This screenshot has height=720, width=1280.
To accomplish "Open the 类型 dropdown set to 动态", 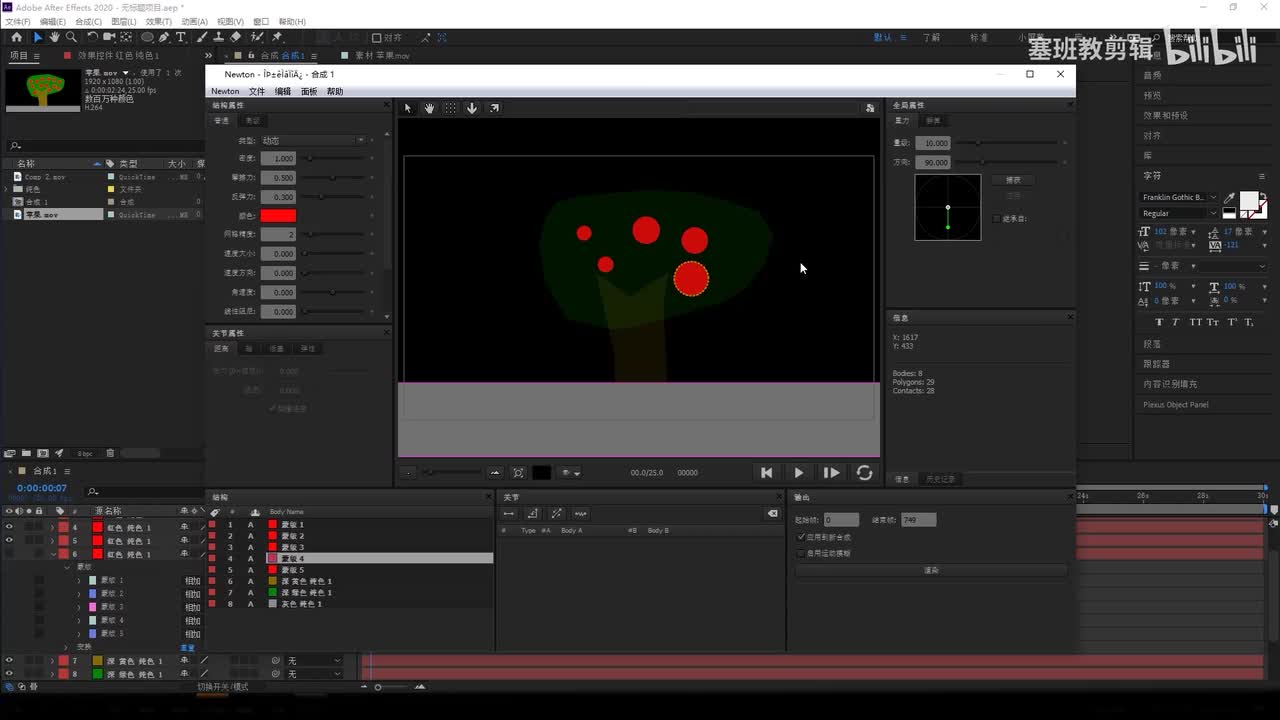I will coord(313,141).
